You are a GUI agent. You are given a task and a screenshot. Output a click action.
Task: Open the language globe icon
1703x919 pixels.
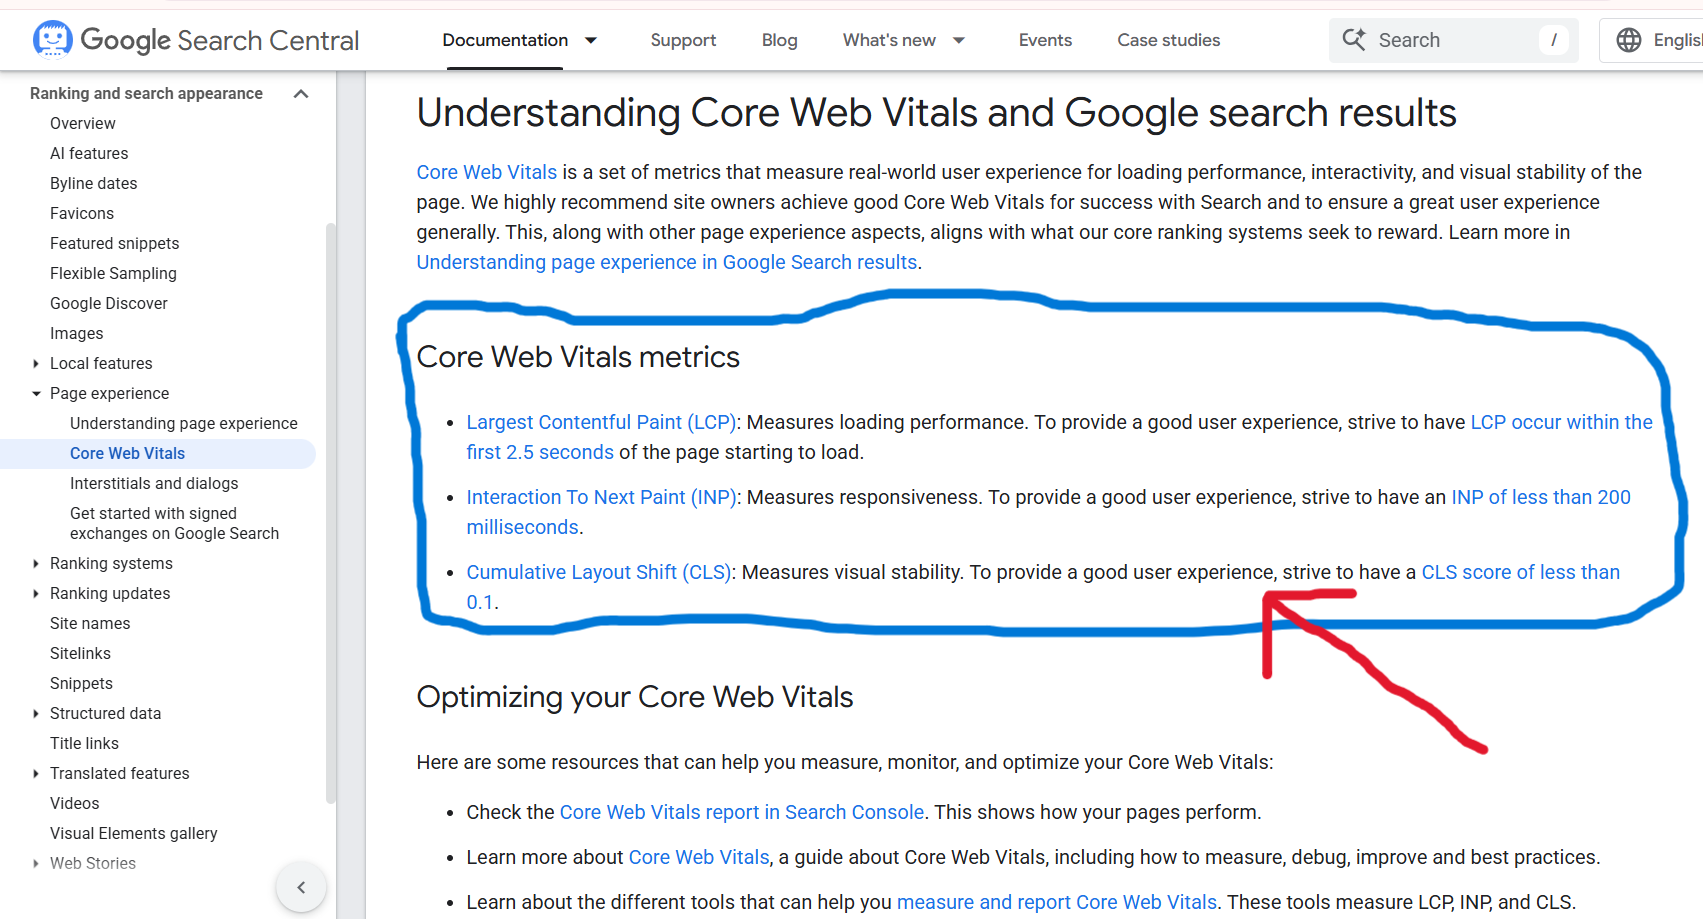tap(1629, 40)
